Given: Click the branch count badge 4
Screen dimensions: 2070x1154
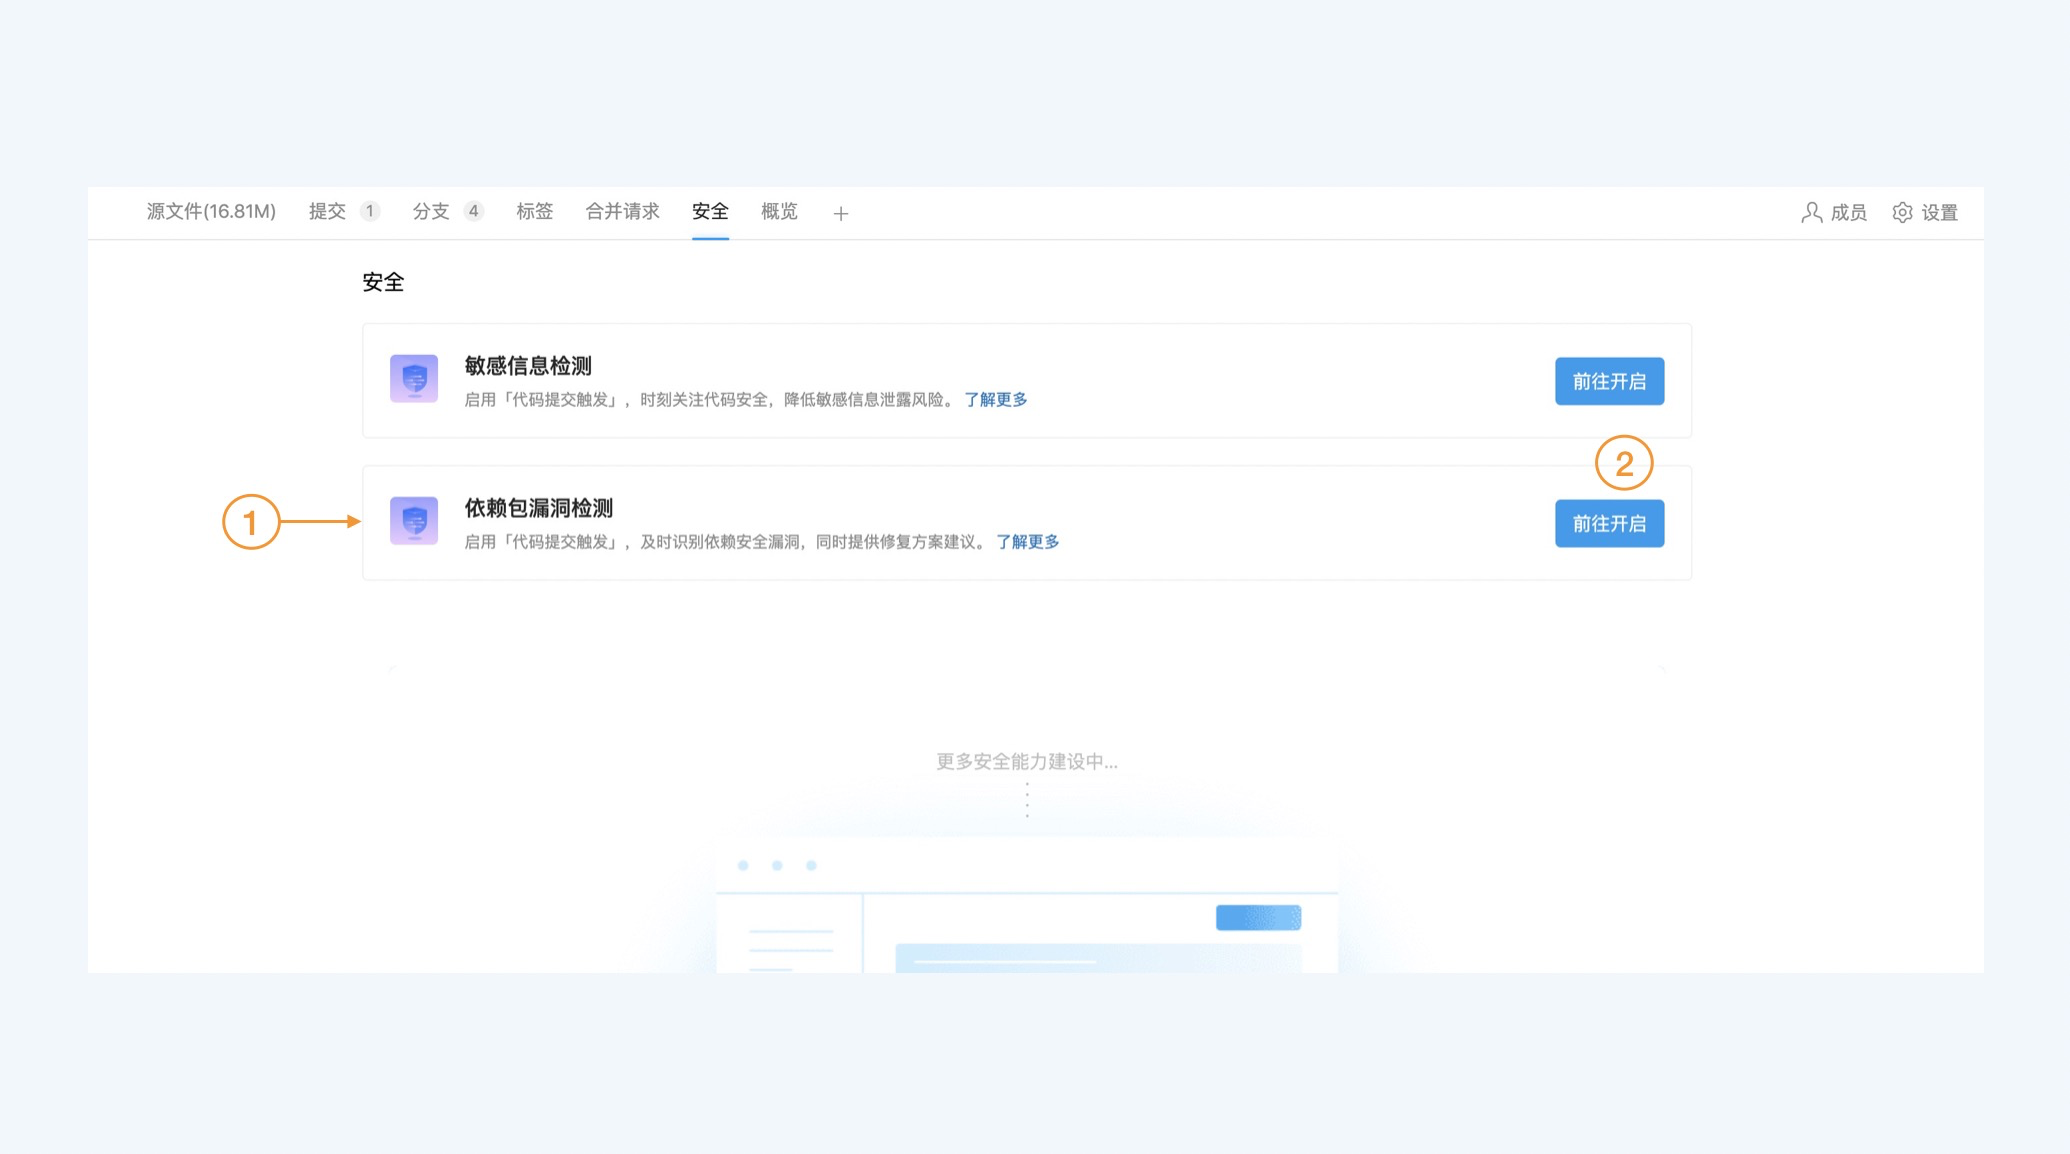Looking at the screenshot, I should [x=474, y=211].
